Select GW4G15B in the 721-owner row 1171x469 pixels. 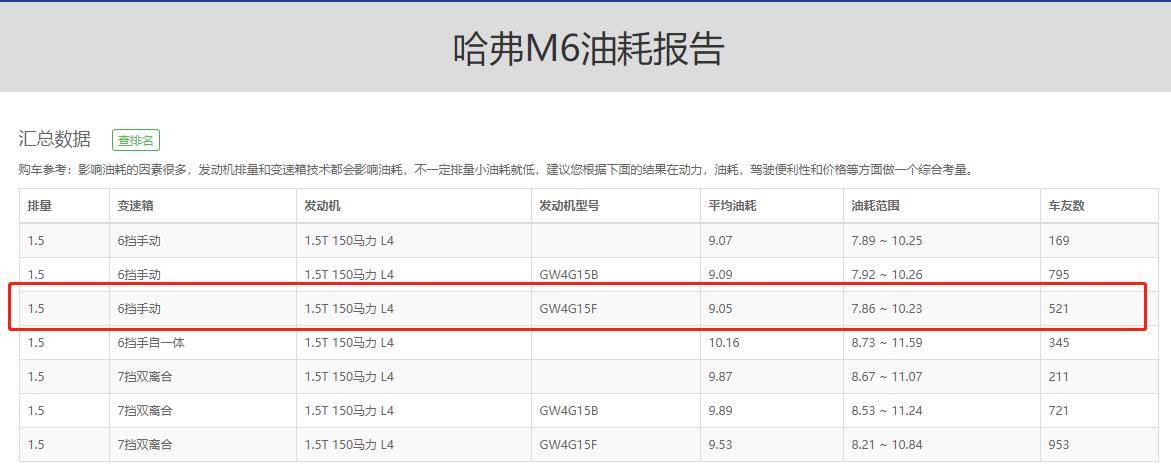point(568,410)
